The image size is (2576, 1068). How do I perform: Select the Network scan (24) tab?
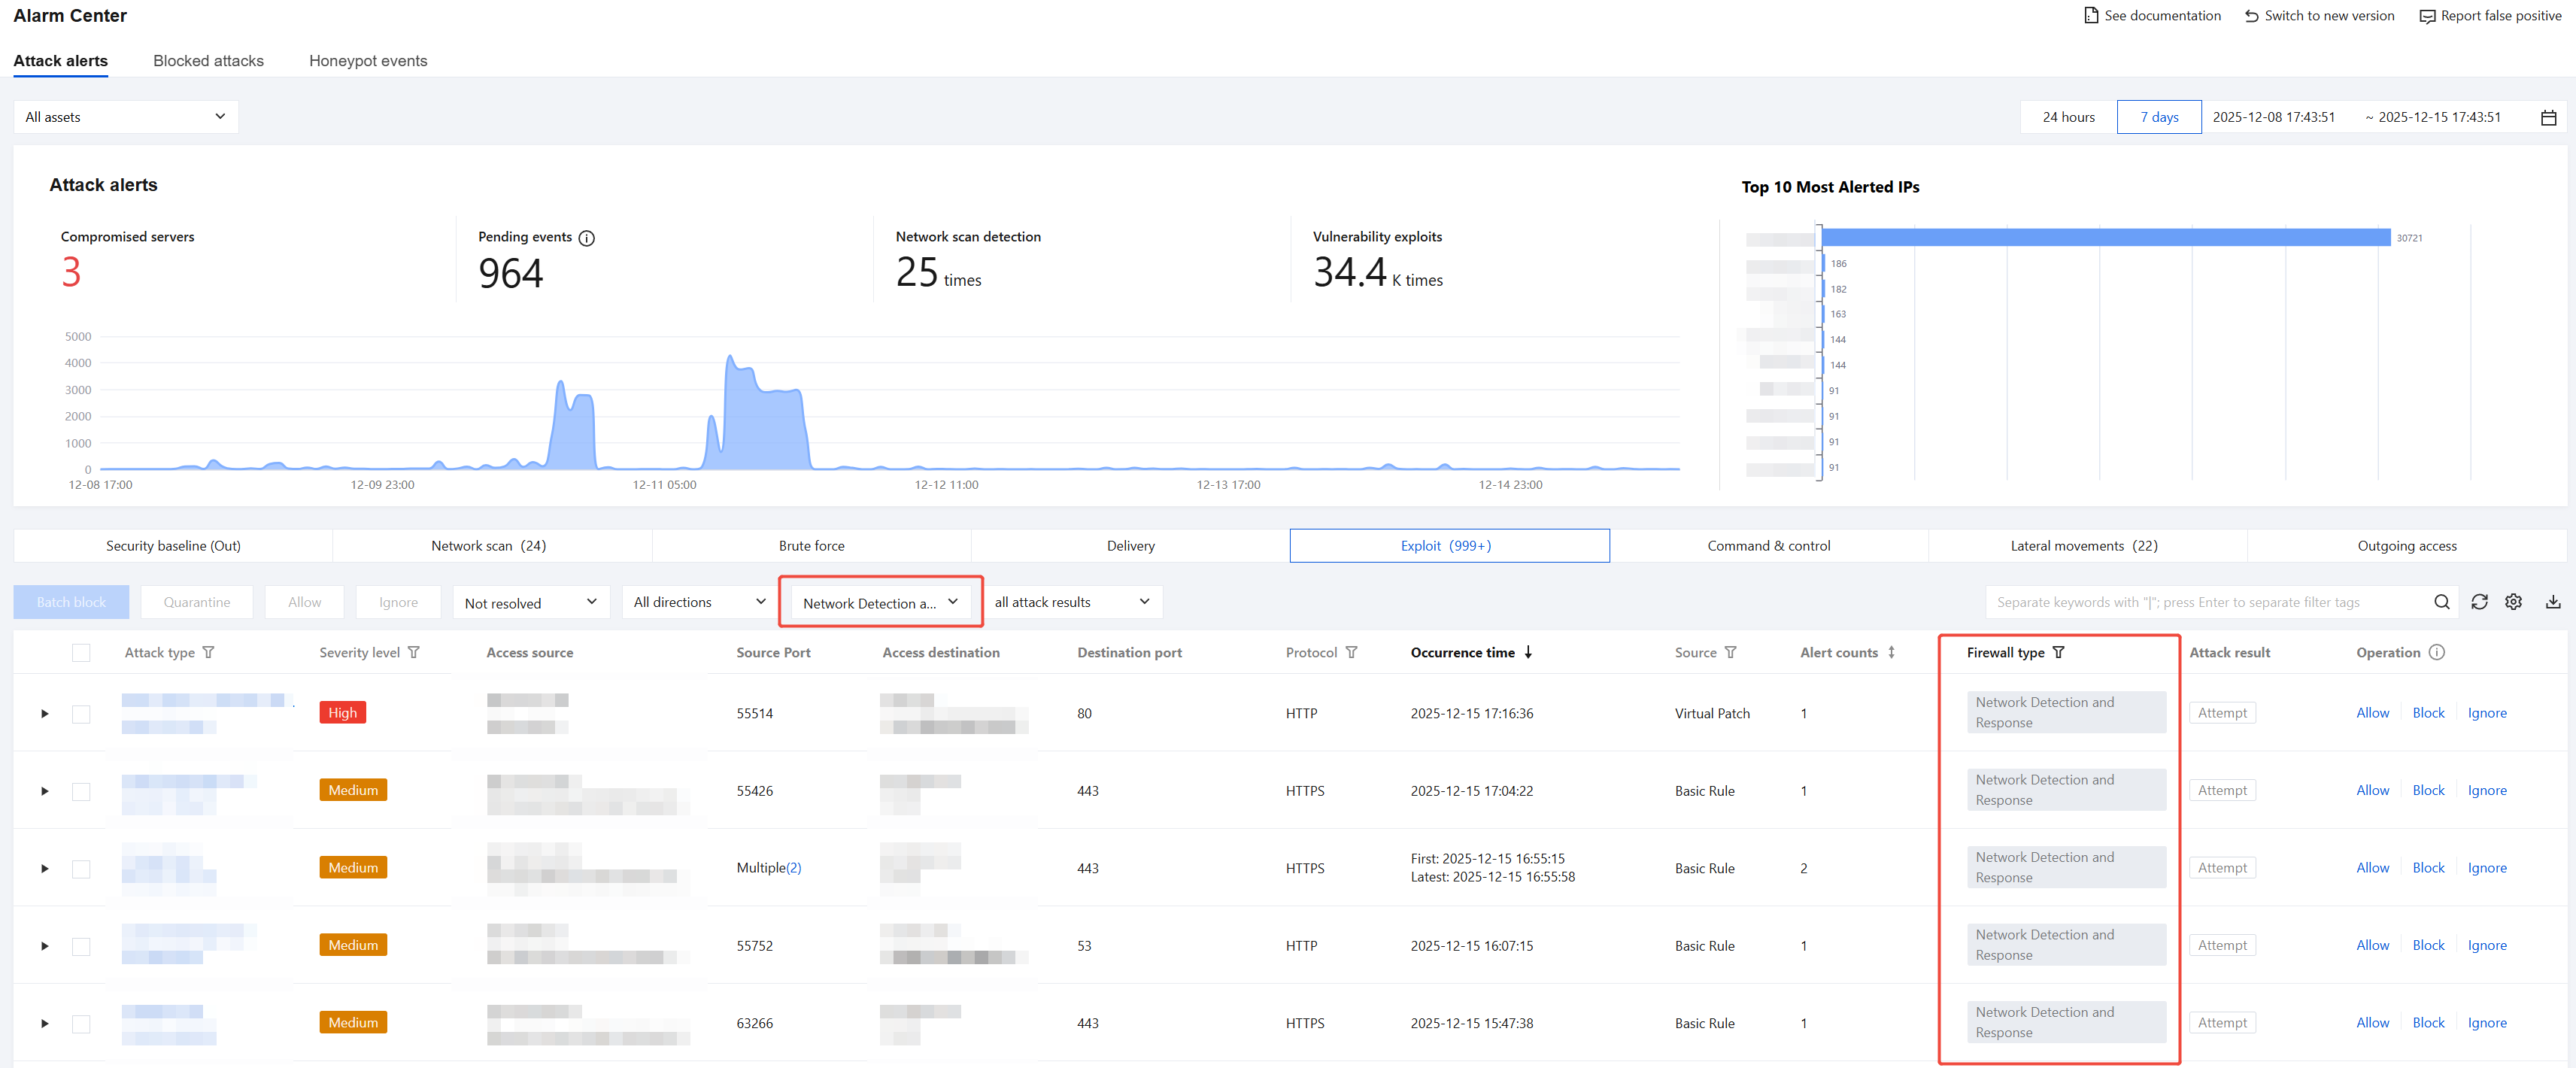point(488,546)
